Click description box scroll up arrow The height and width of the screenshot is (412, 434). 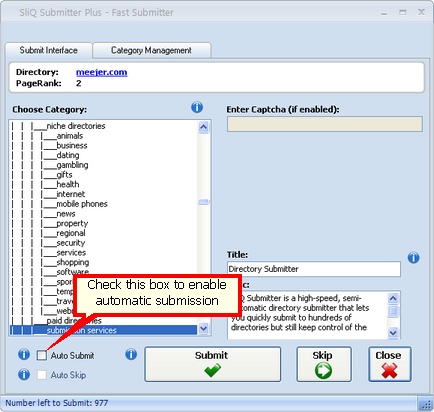393,298
